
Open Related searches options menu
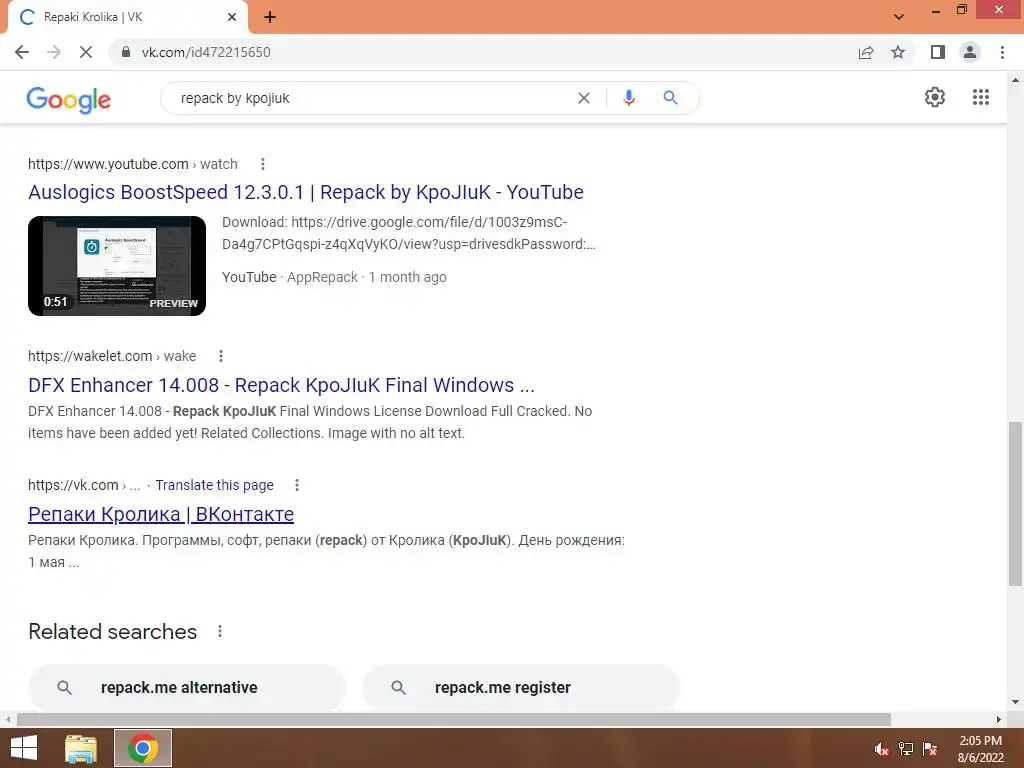click(x=220, y=632)
